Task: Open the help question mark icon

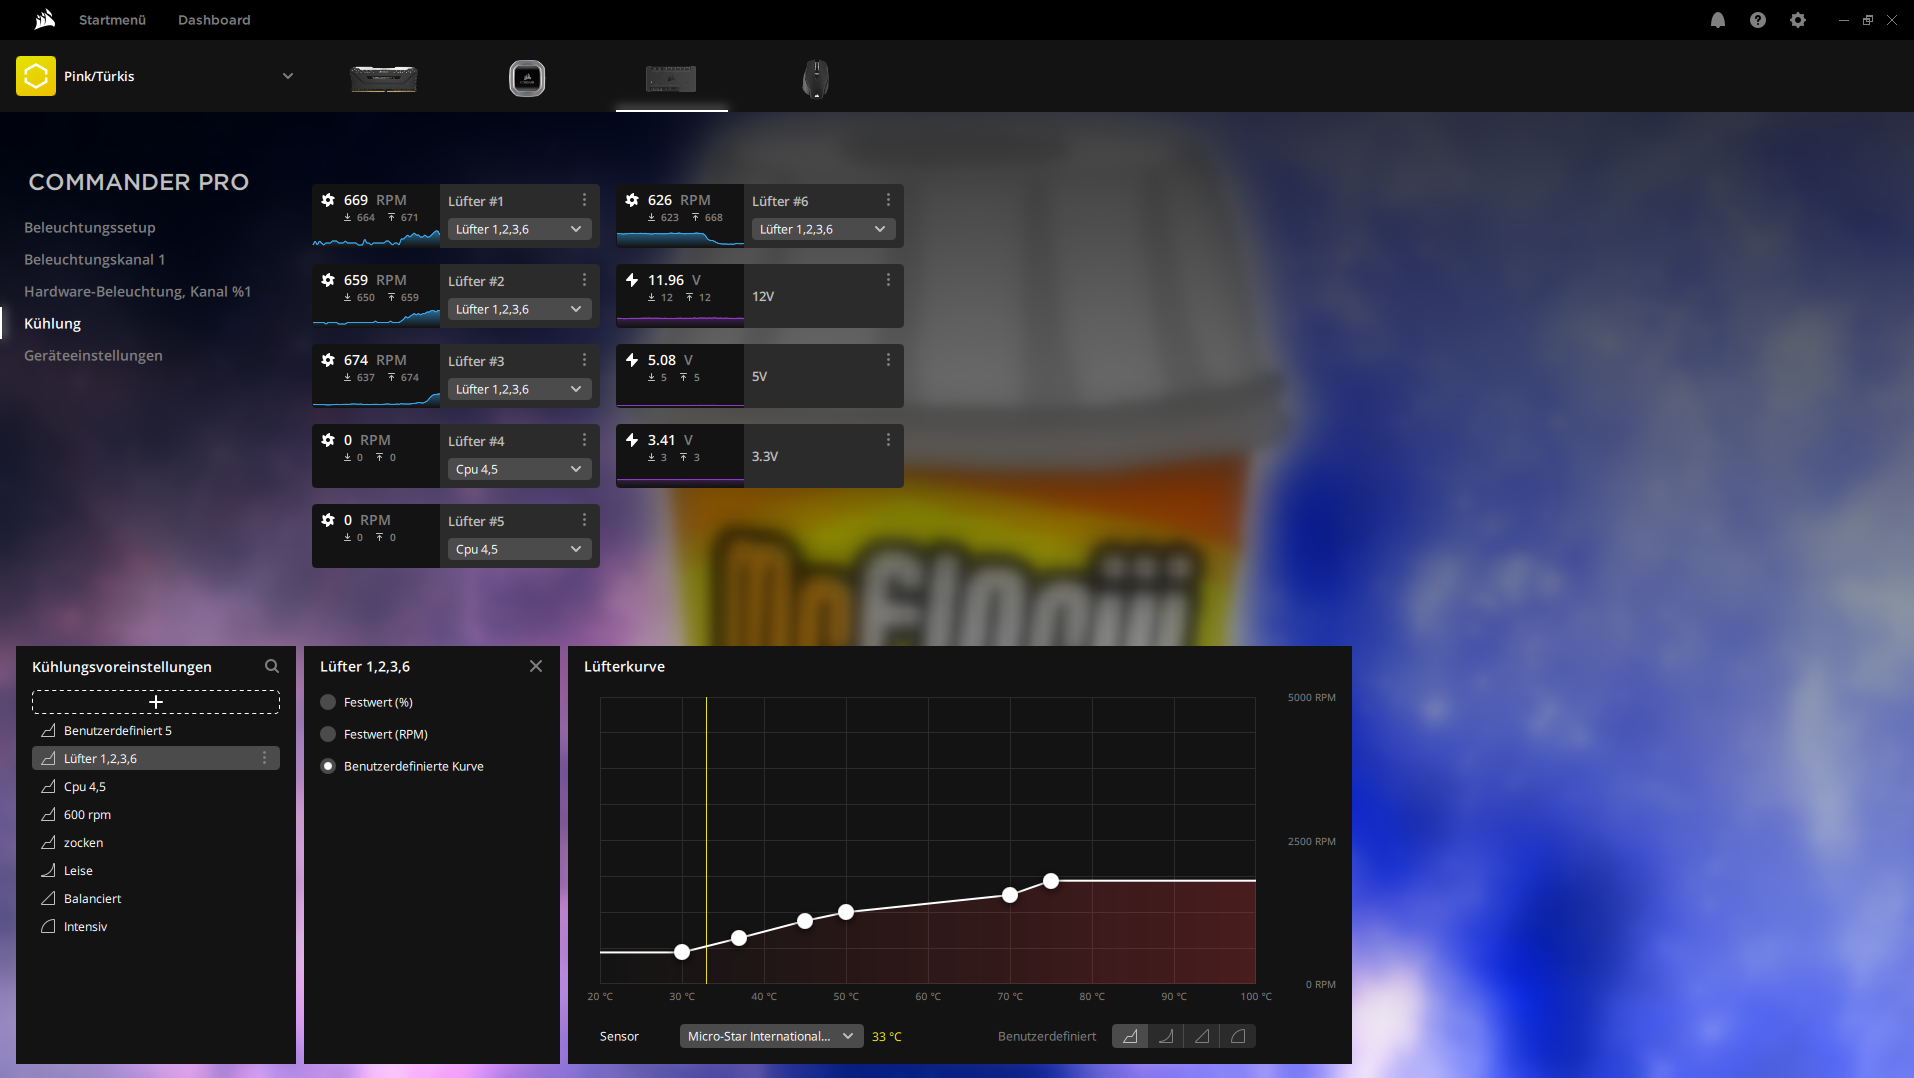Action: pos(1758,20)
